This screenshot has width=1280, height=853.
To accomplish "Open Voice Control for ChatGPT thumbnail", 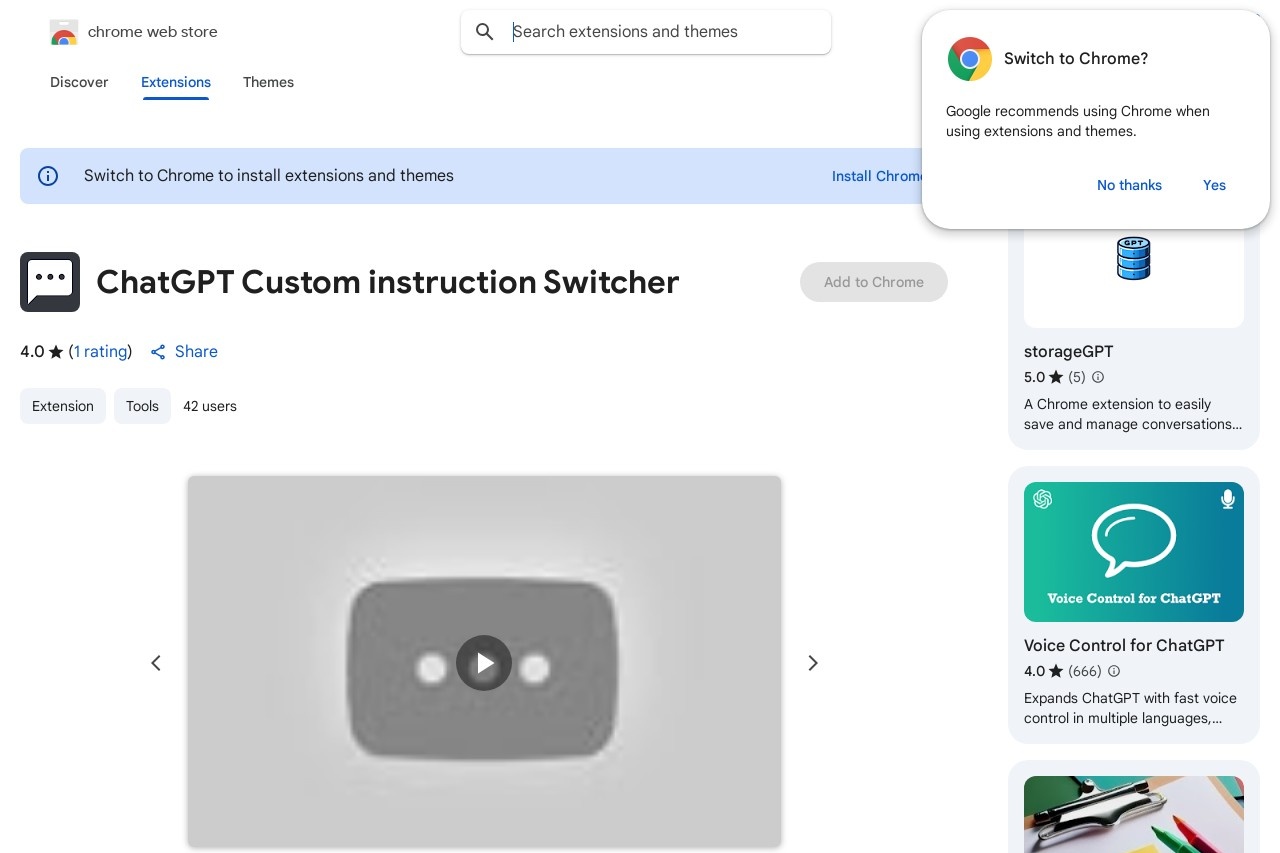I will tap(1134, 552).
